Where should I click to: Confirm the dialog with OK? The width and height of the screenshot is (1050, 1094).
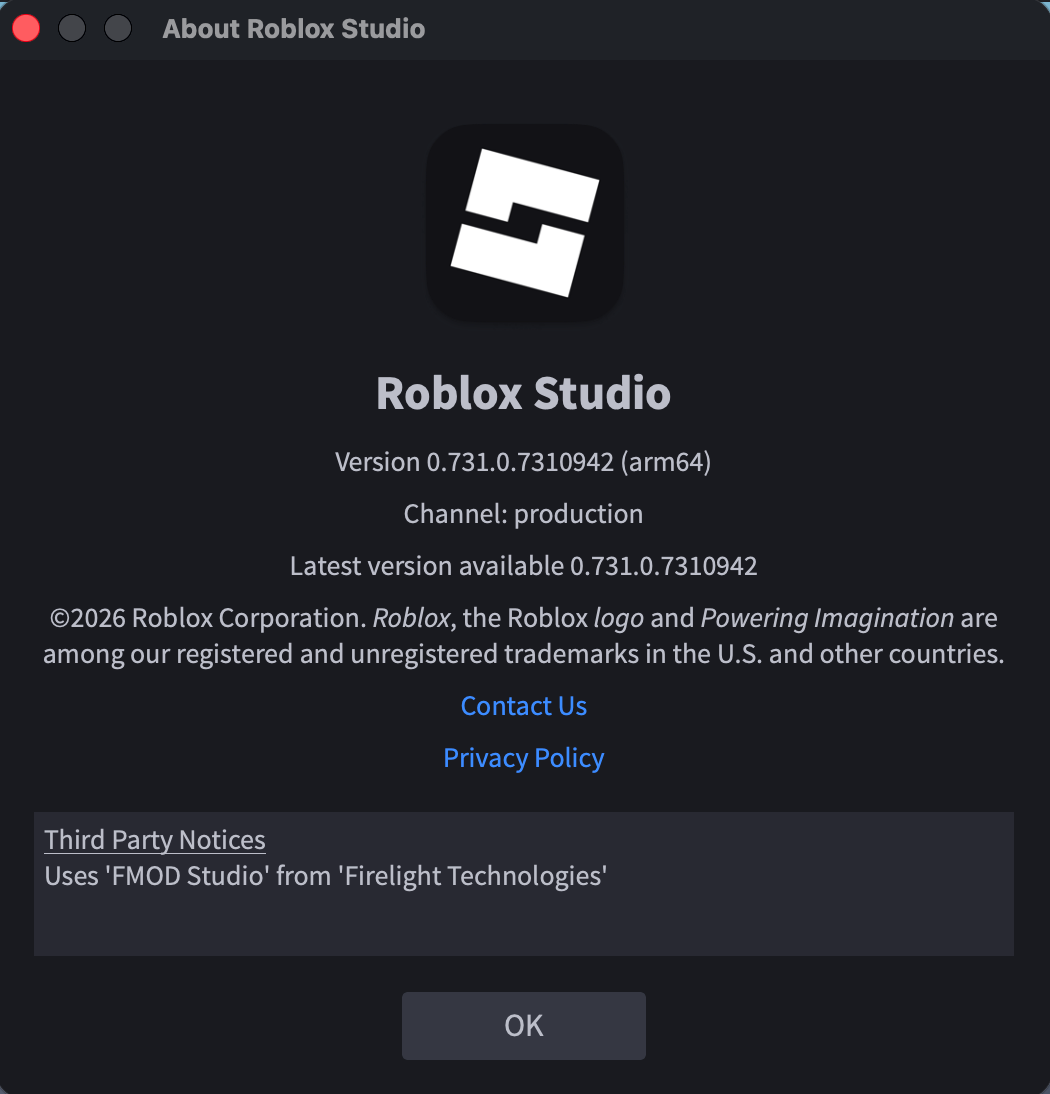pyautogui.click(x=524, y=1026)
